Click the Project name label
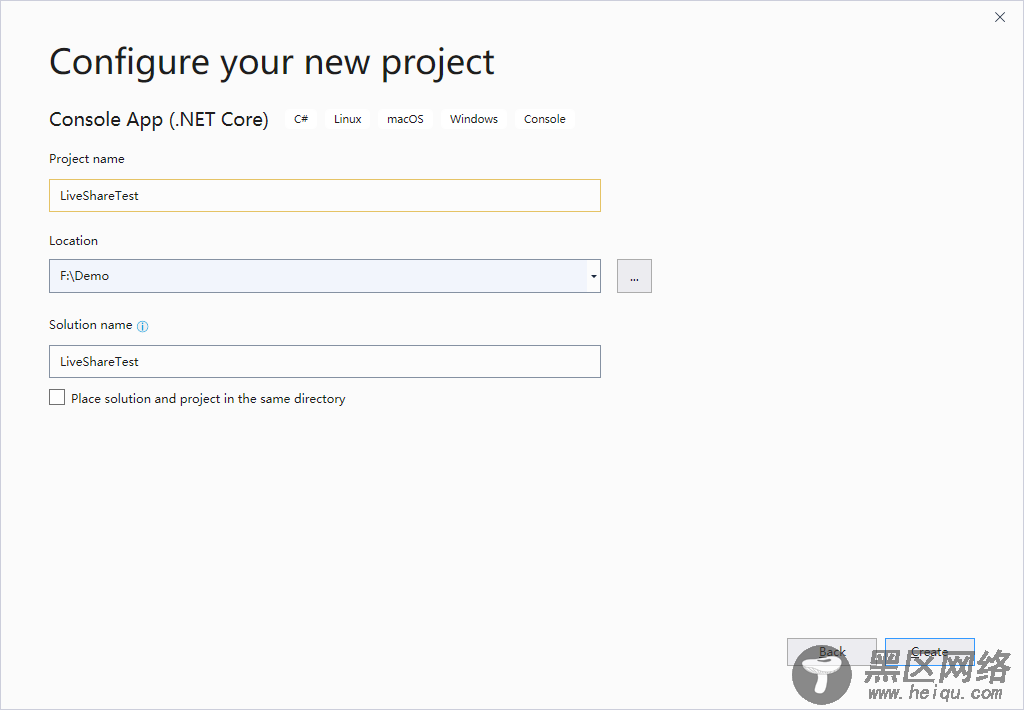Viewport: 1024px width, 710px height. (x=87, y=159)
